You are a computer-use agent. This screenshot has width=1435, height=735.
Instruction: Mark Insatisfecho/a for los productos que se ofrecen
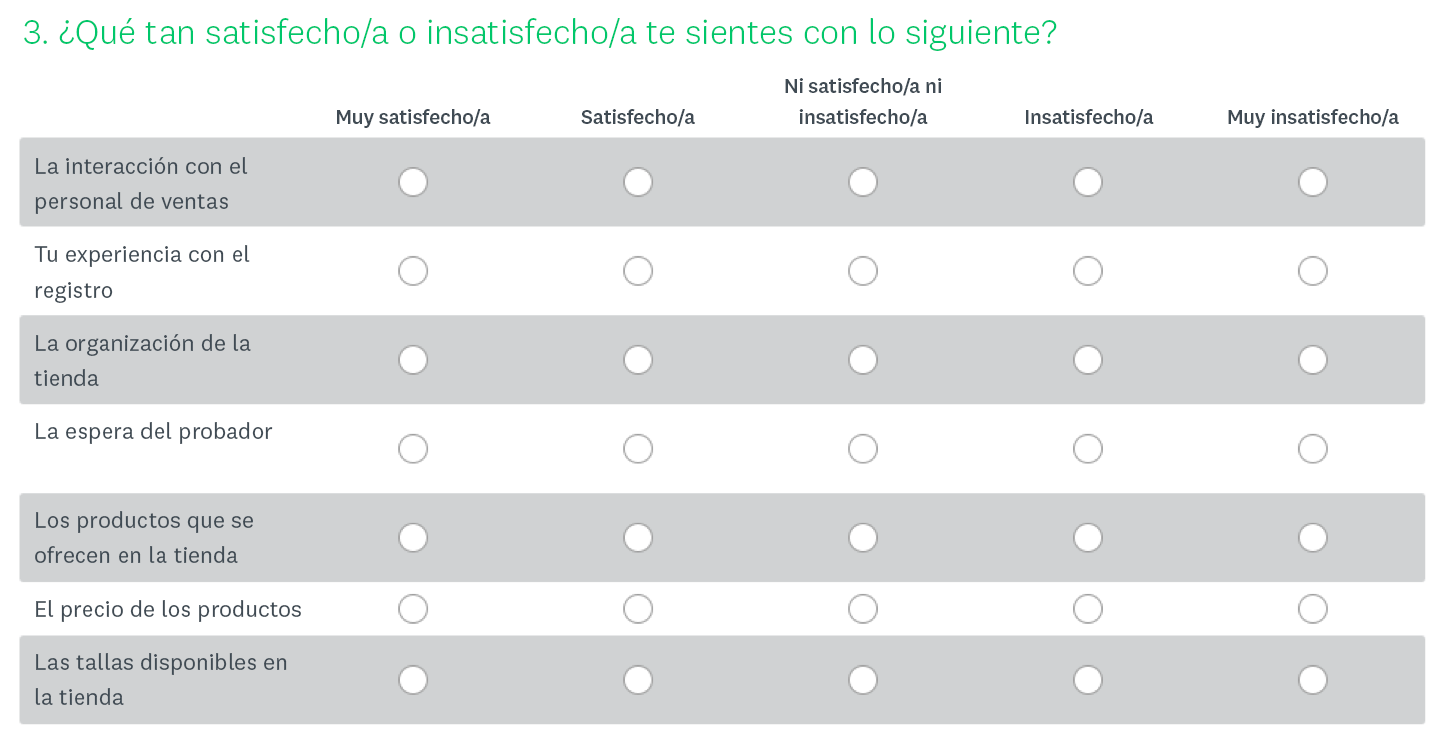click(x=1088, y=537)
